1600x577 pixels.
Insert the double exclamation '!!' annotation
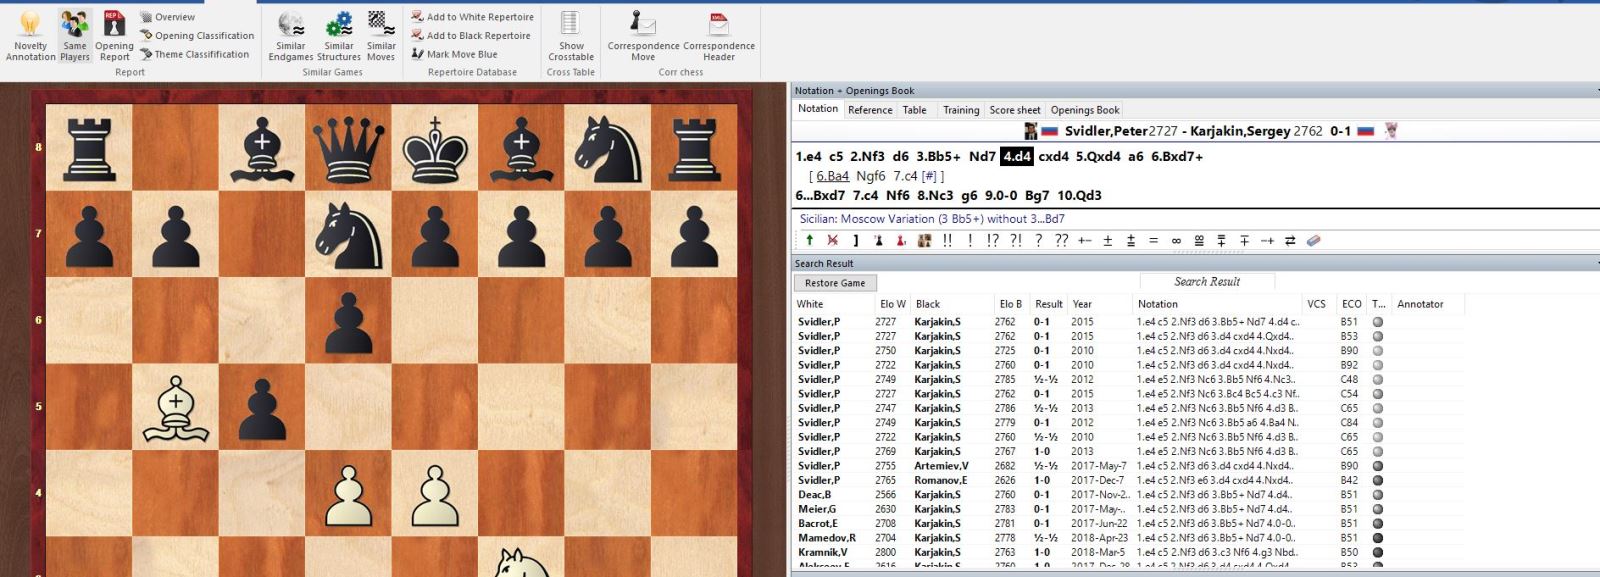[947, 241]
